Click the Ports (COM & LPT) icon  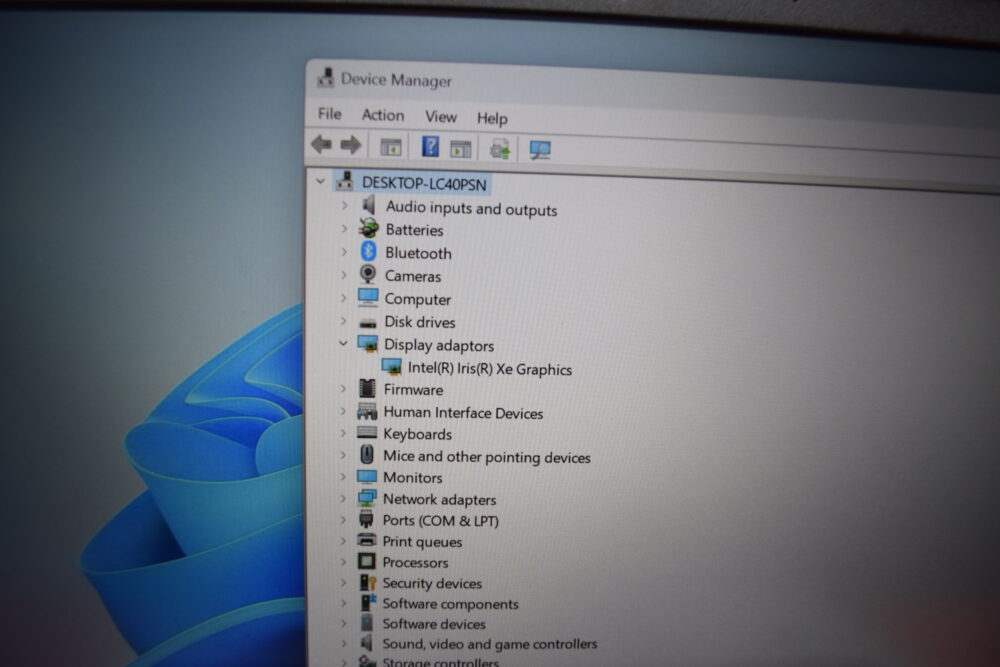point(367,519)
